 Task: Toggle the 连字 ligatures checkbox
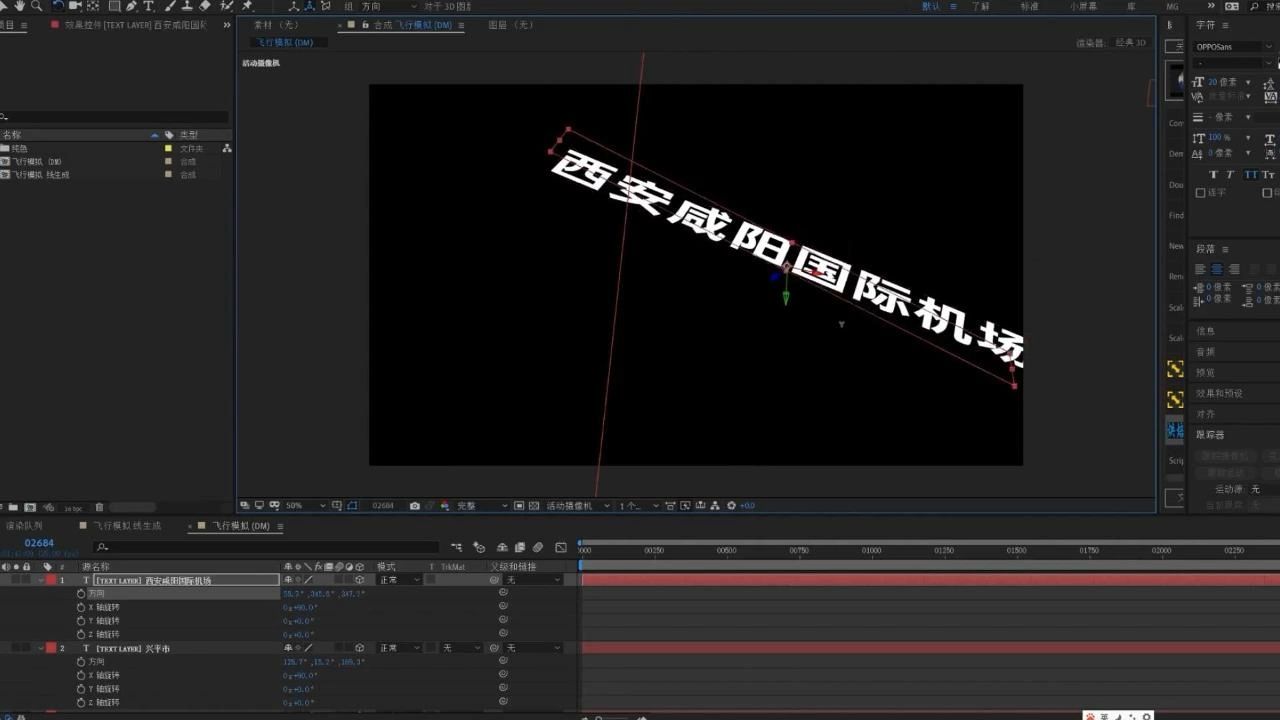tap(1201, 193)
